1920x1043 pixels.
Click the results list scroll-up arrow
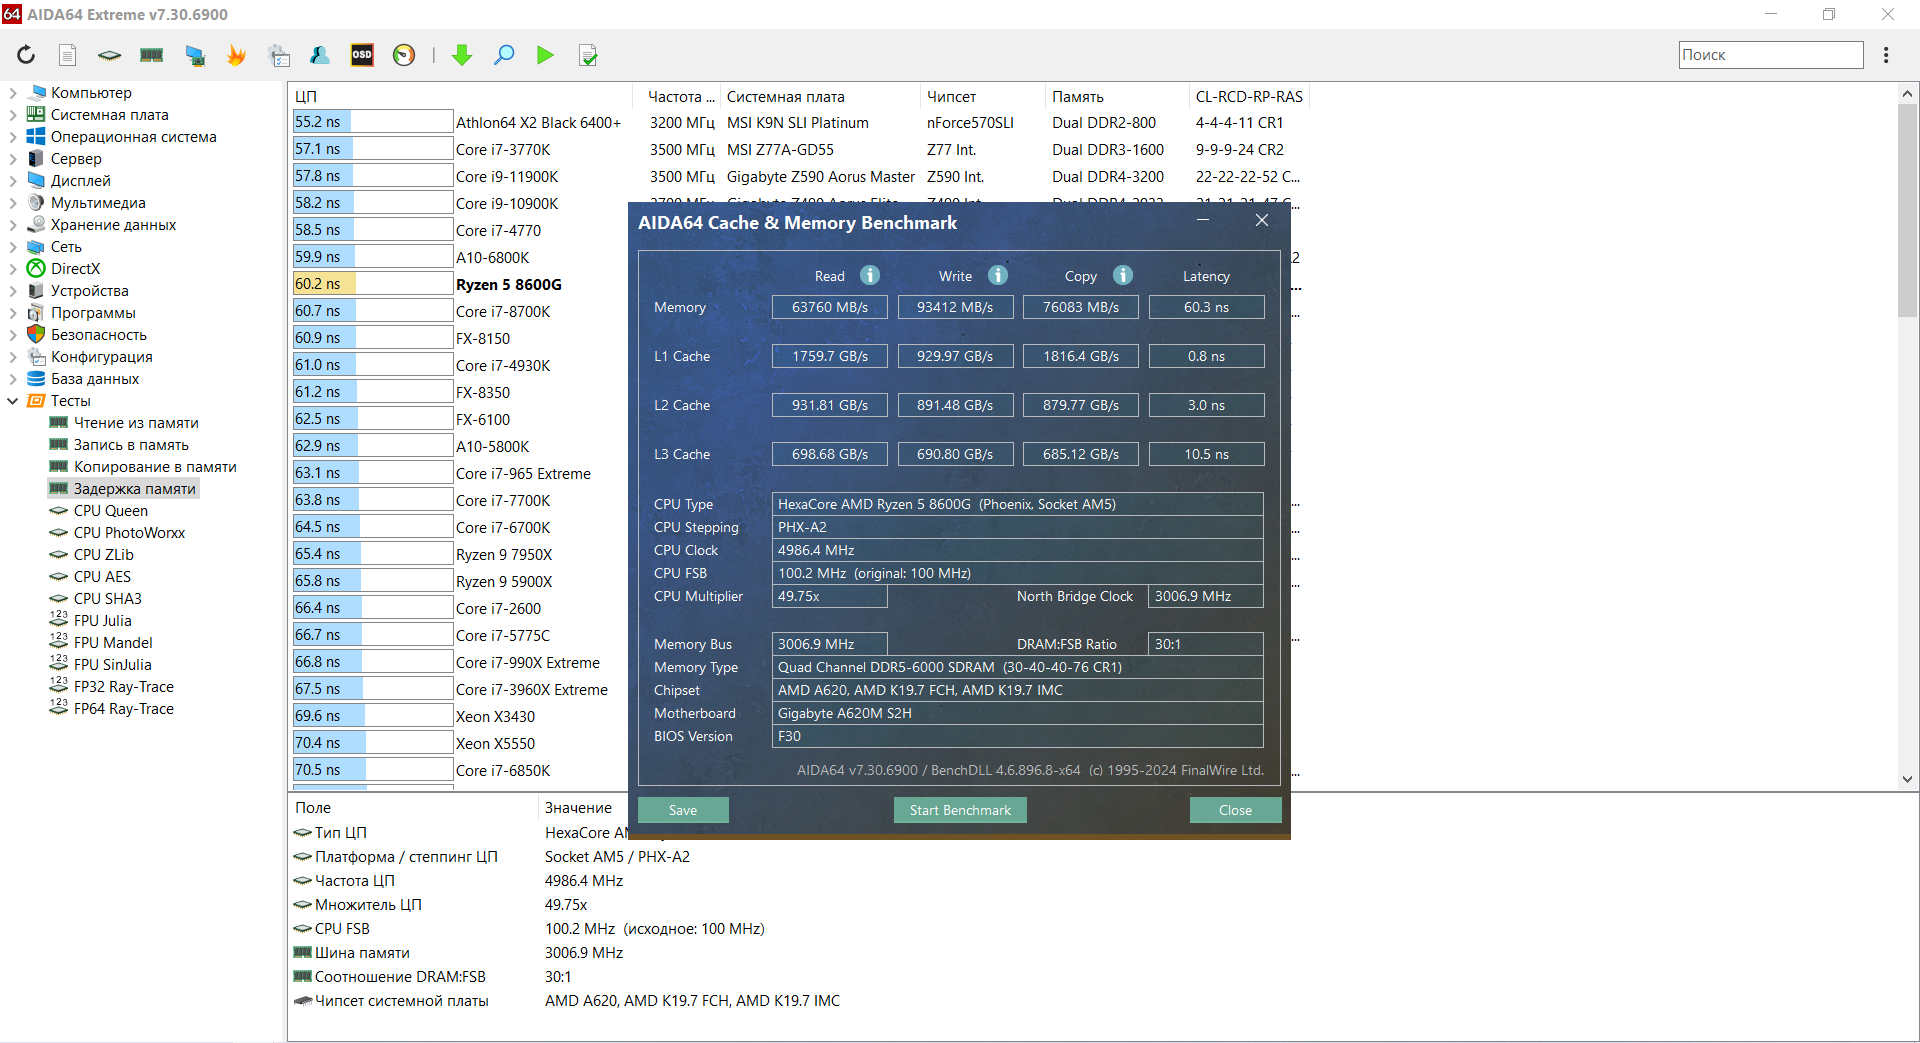pyautogui.click(x=1907, y=94)
